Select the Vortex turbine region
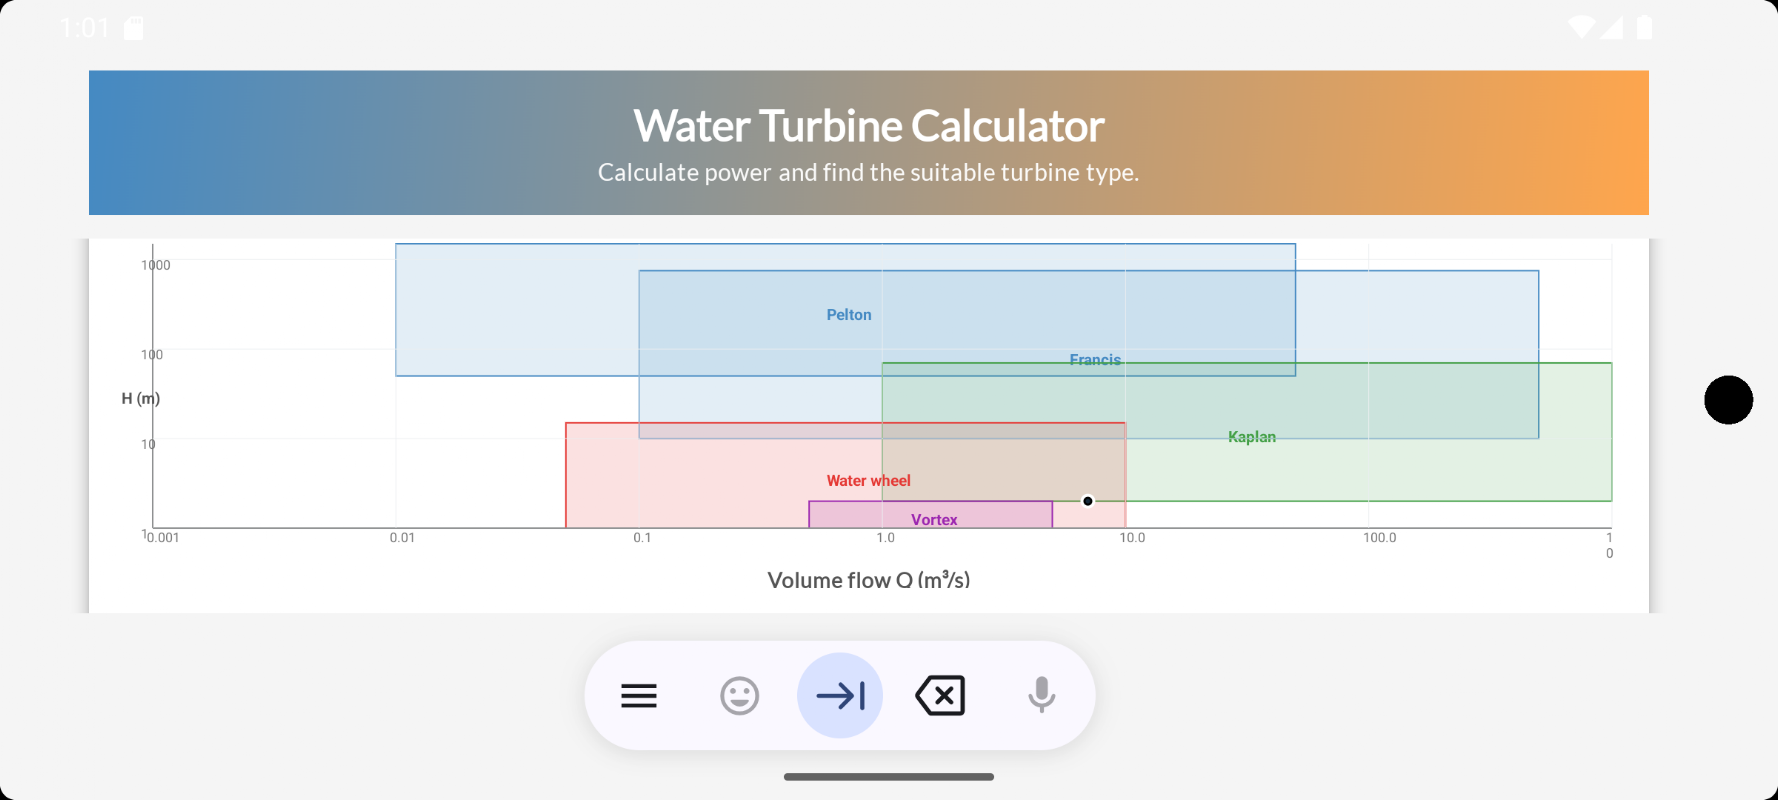This screenshot has height=800, width=1778. click(931, 514)
